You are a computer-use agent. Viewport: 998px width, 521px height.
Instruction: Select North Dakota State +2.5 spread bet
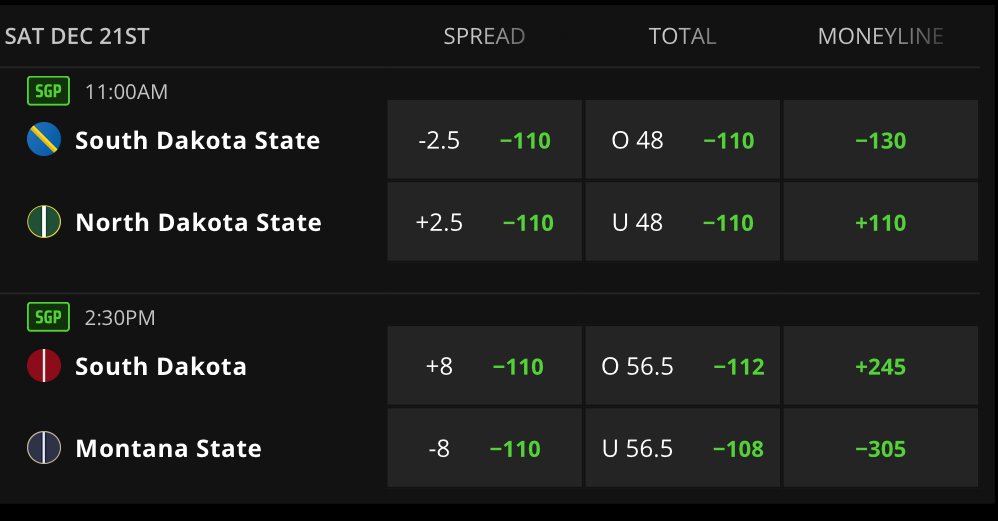(x=484, y=221)
